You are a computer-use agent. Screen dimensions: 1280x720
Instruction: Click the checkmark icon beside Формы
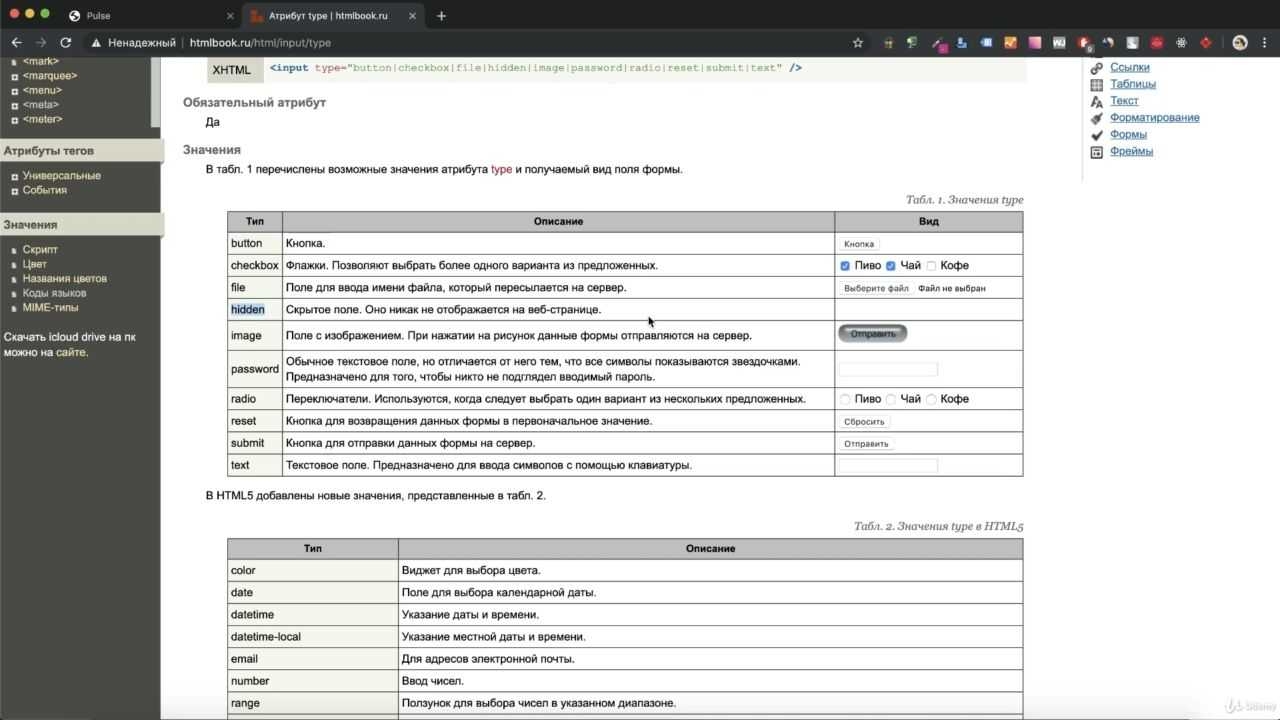tap(1097, 135)
